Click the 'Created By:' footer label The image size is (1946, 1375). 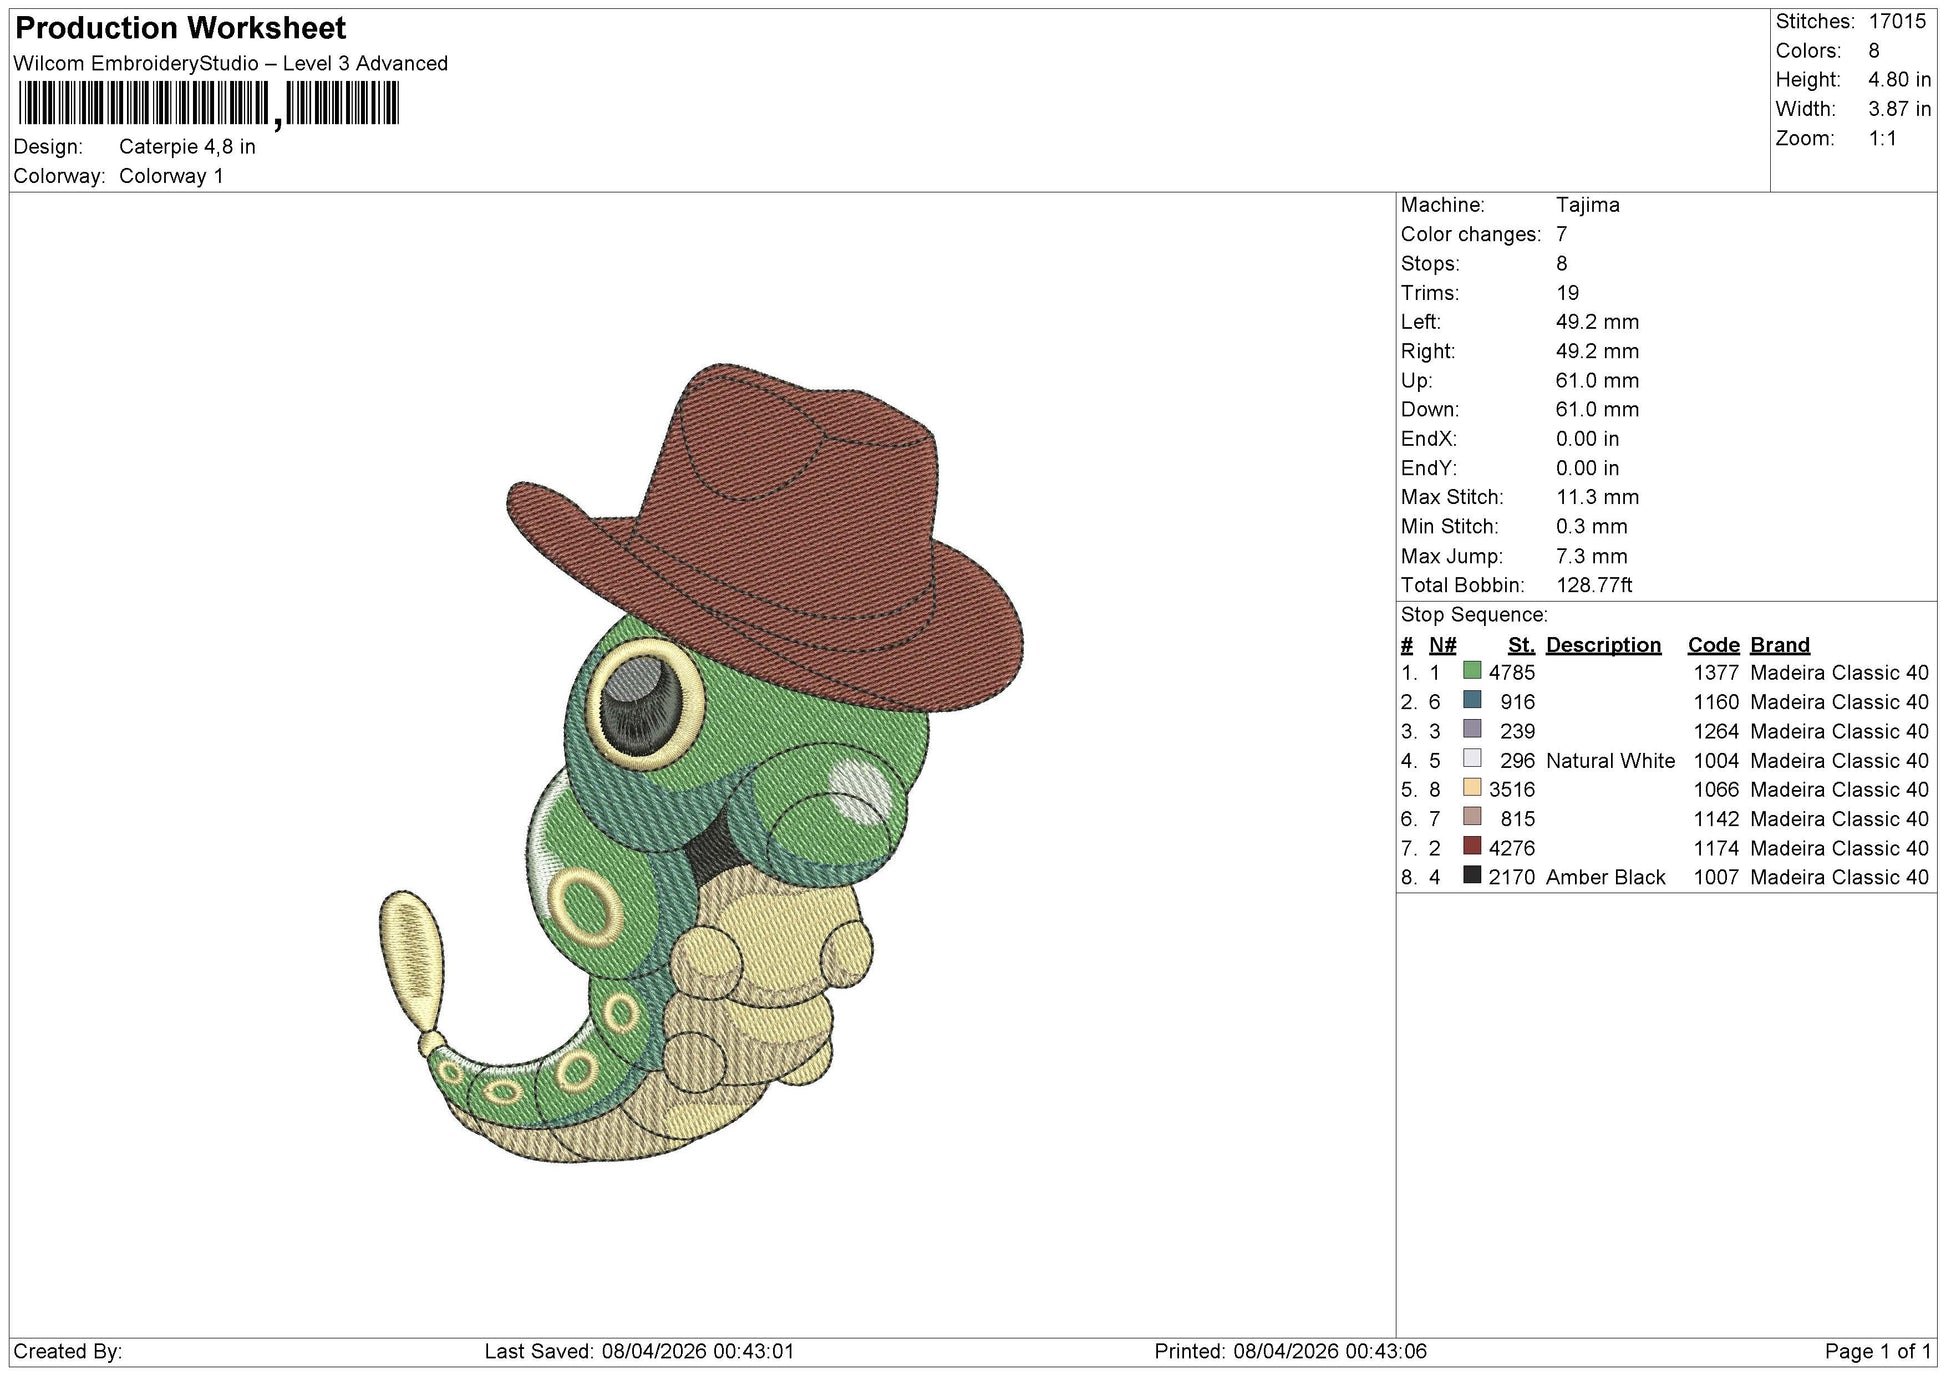(68, 1352)
